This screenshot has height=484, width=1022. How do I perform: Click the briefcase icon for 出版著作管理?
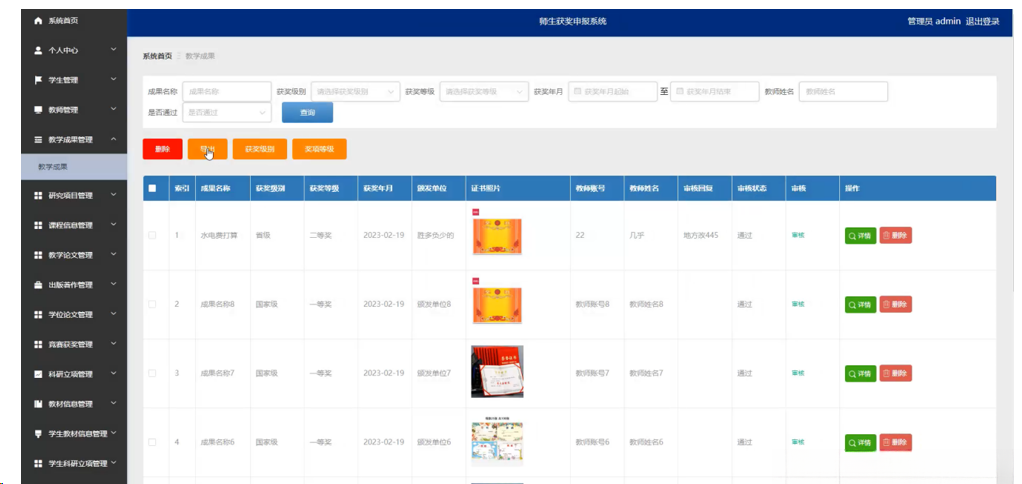38,285
